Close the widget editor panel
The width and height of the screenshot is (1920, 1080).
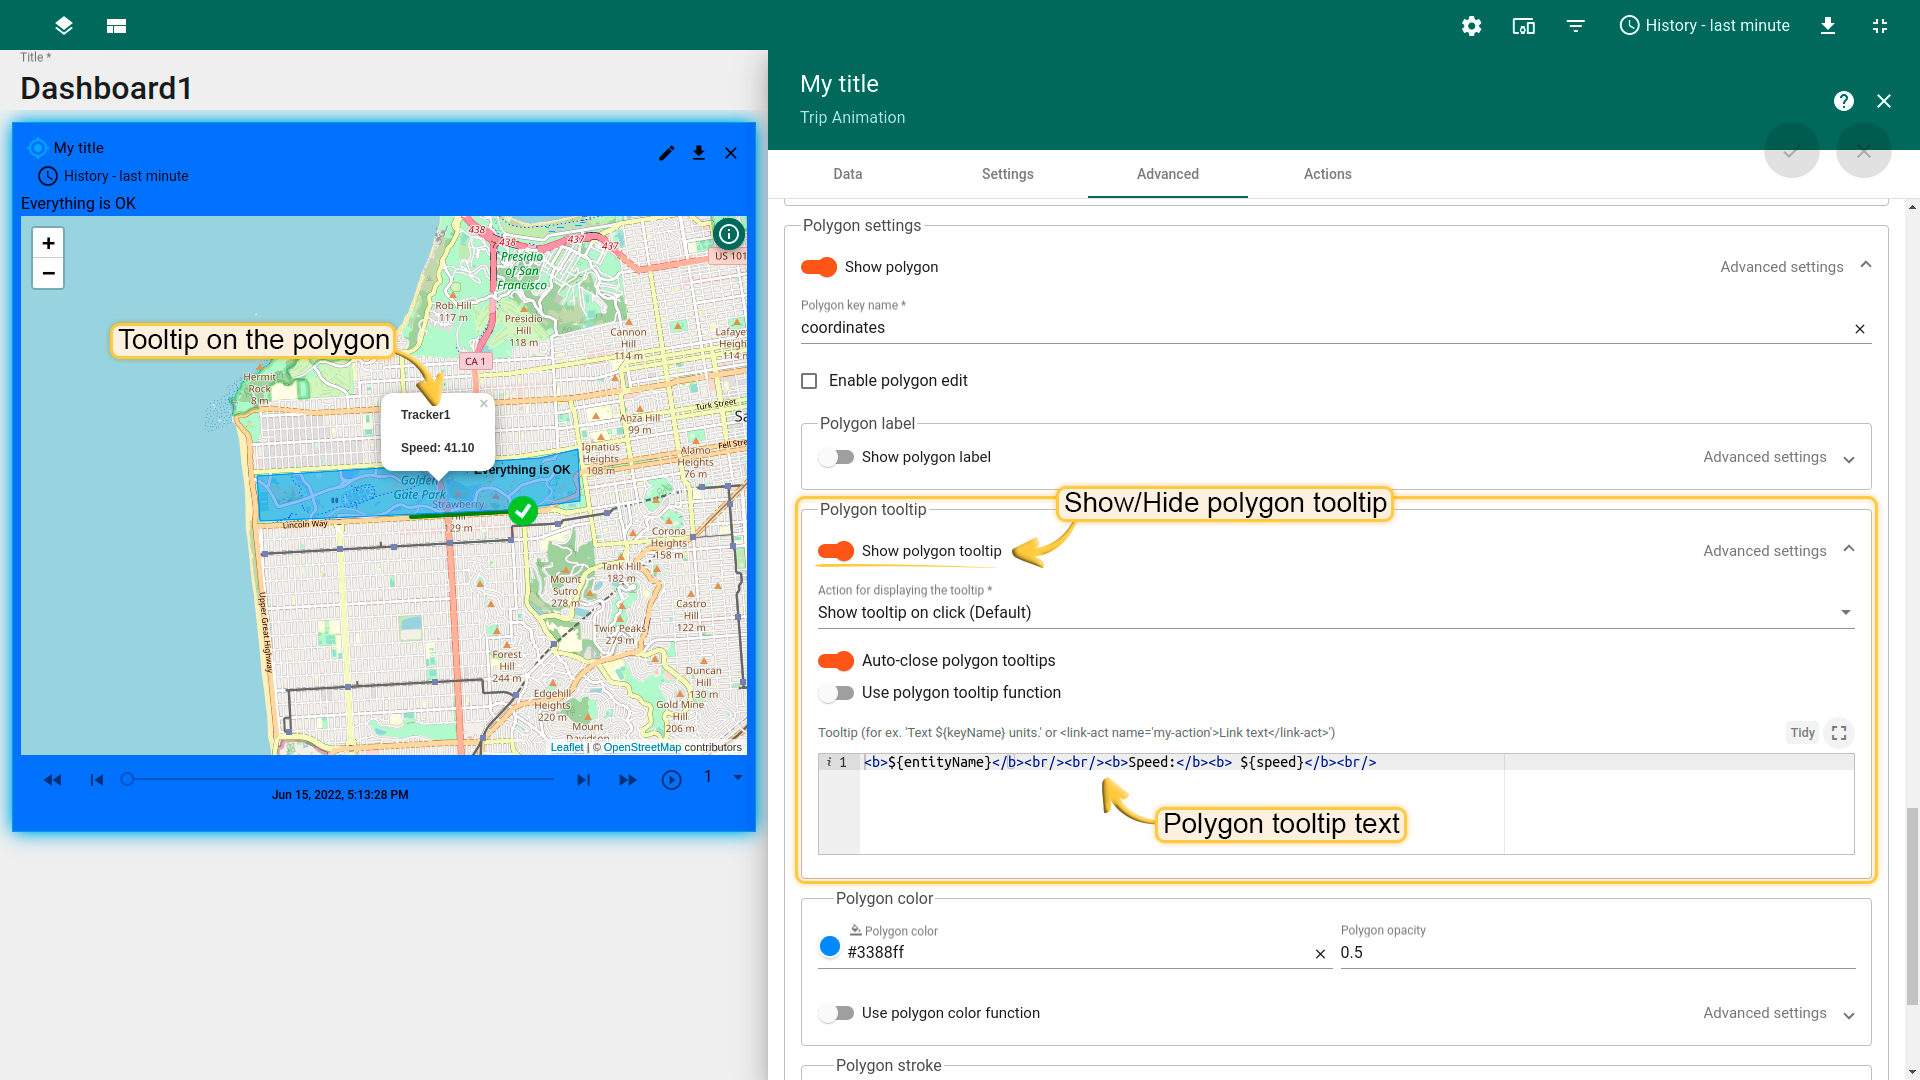click(1884, 101)
